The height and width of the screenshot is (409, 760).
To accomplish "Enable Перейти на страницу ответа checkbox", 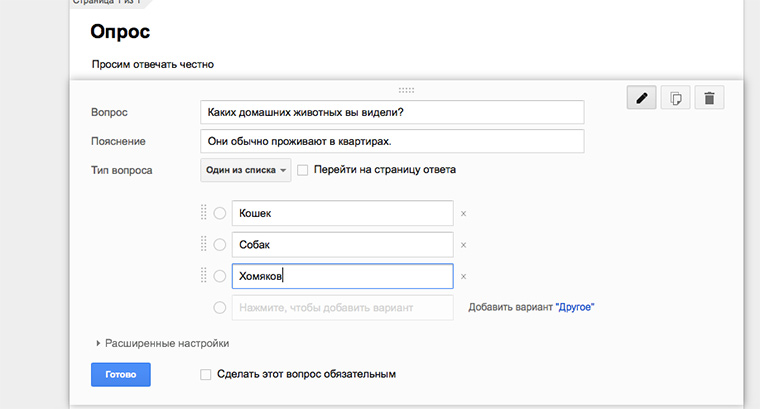I will 302,170.
